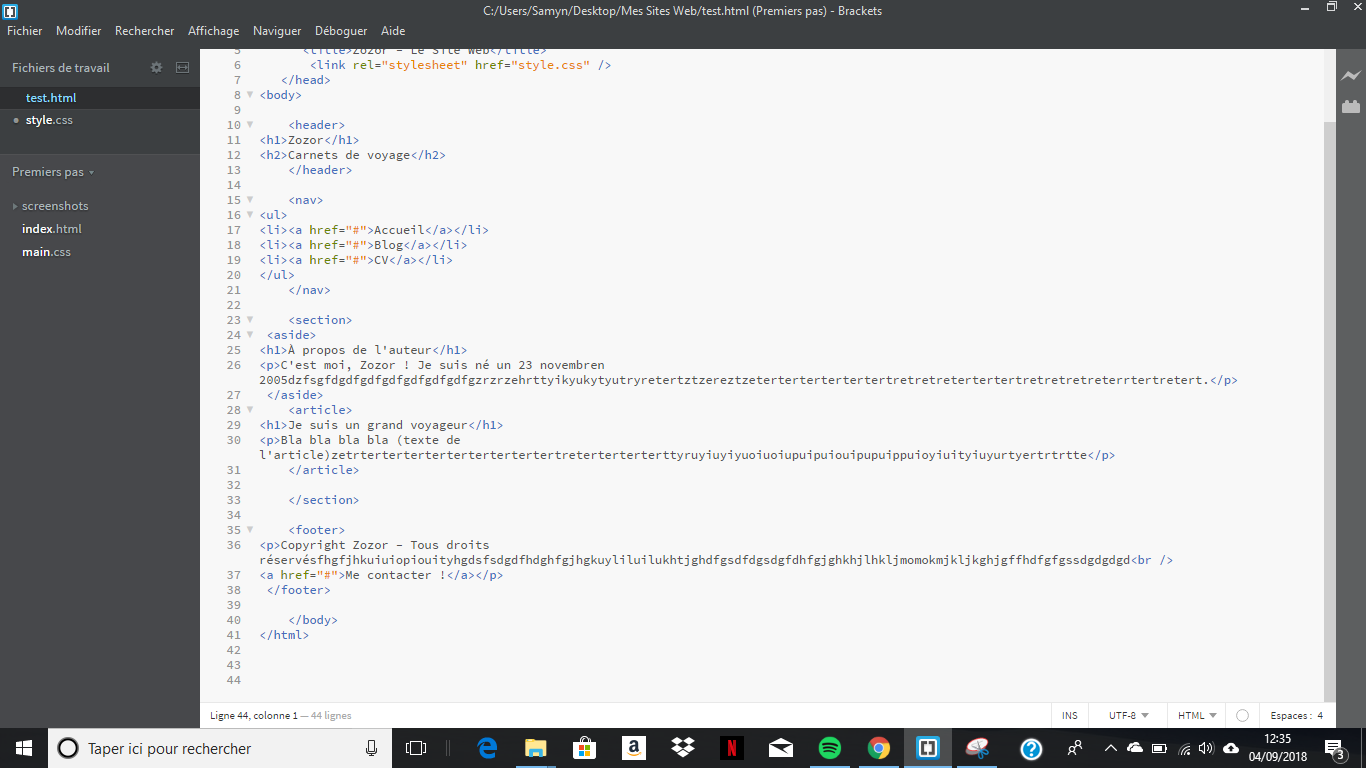
Task: Open style.css from working files
Action: click(50, 120)
